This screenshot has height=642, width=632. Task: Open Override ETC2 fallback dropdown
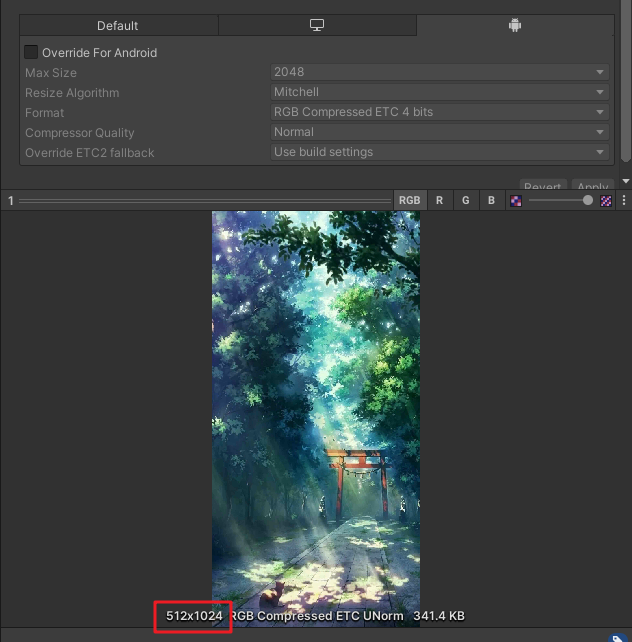click(440, 152)
